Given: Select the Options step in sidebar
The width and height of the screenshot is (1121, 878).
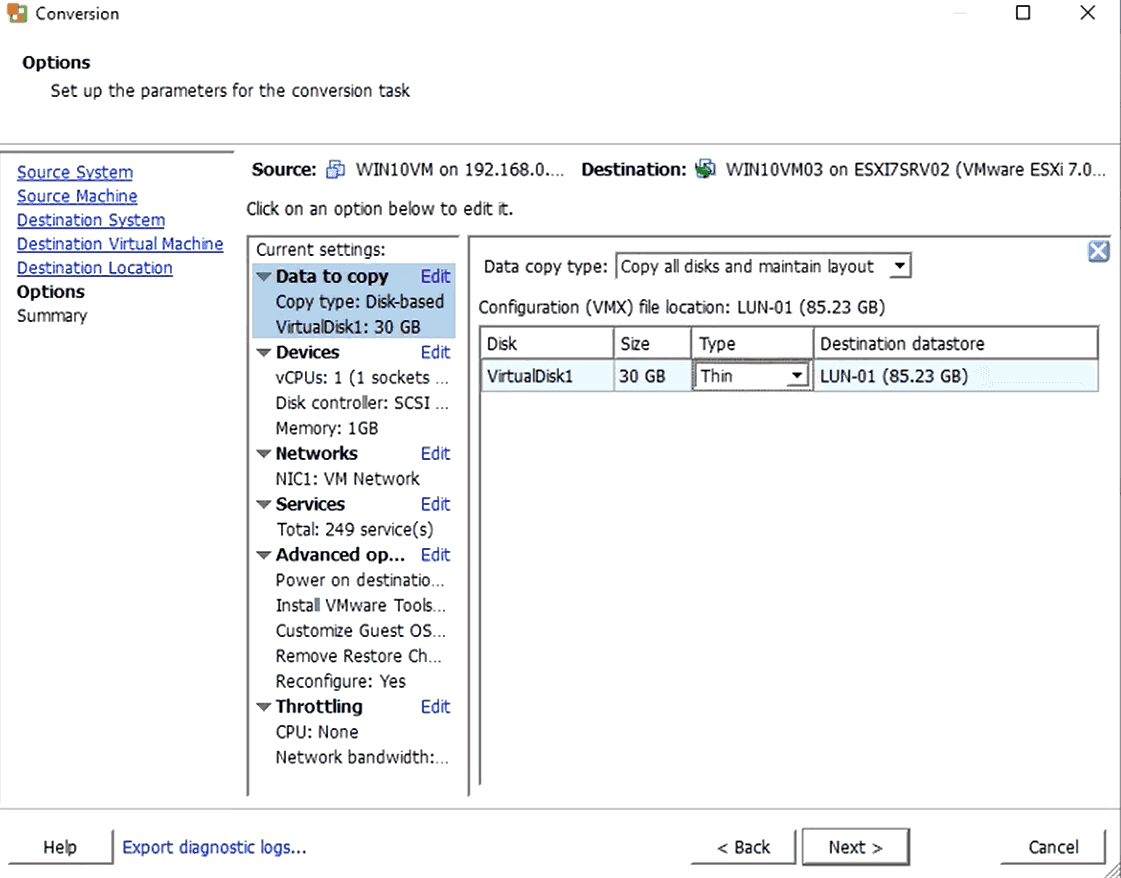Looking at the screenshot, I should (x=51, y=292).
